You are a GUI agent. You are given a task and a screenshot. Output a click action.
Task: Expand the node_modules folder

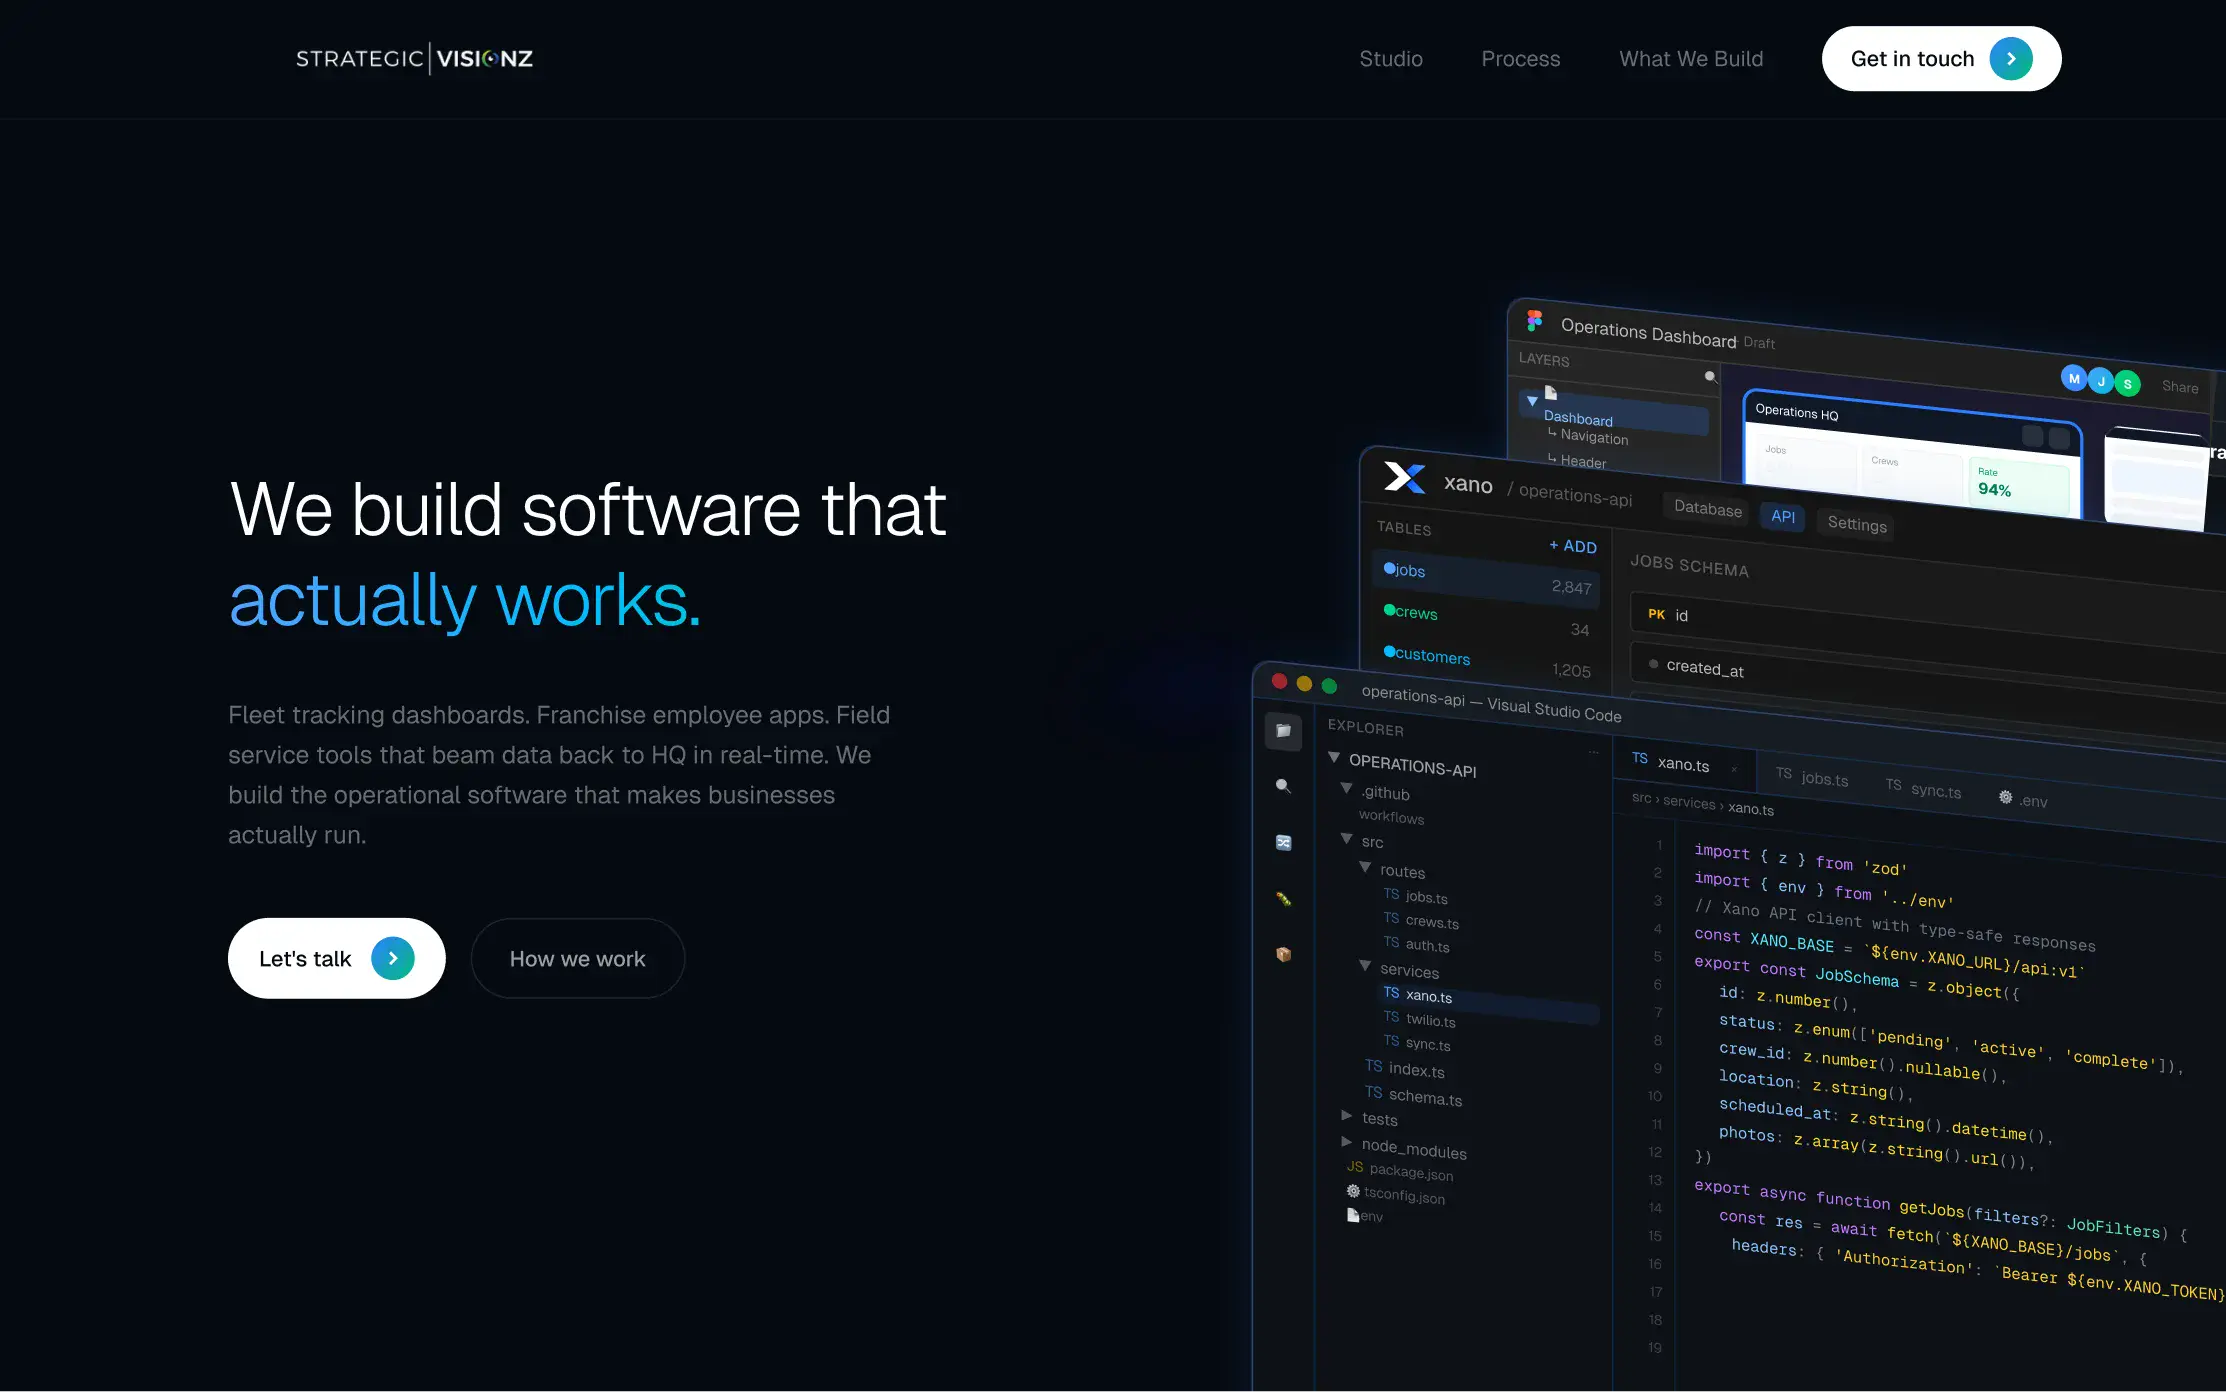1346,1142
